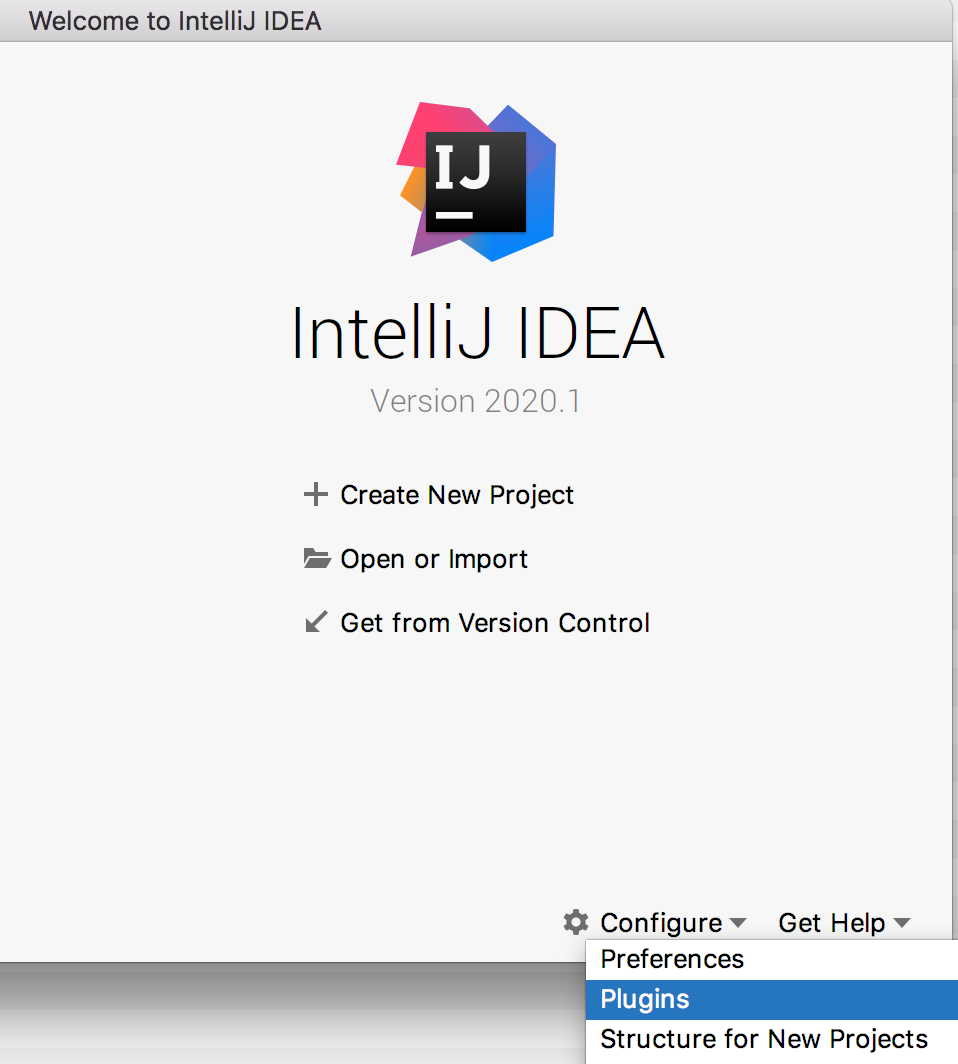Screen dimensions: 958x1064
Task: Select Plugins in the Configure menu
Action: (x=645, y=999)
